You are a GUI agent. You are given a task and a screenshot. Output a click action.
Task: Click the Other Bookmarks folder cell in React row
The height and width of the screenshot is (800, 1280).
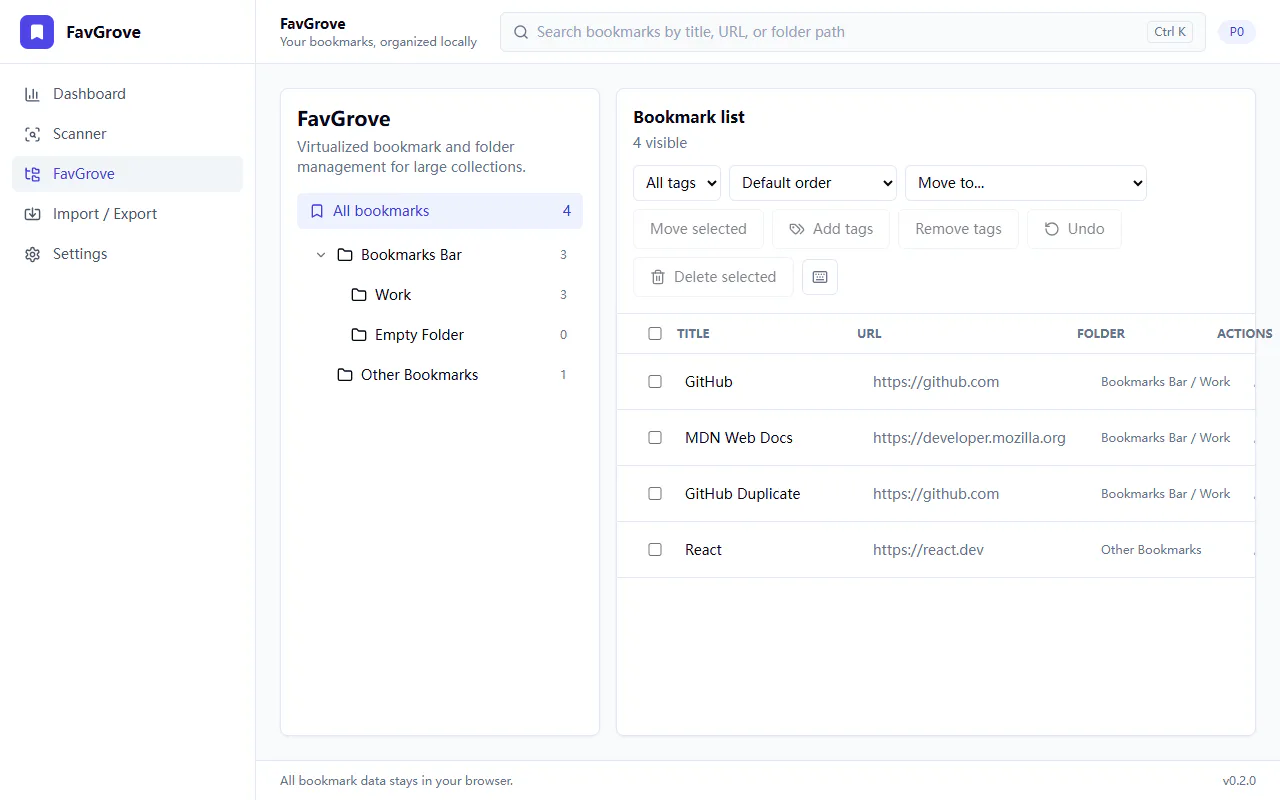click(x=1151, y=550)
